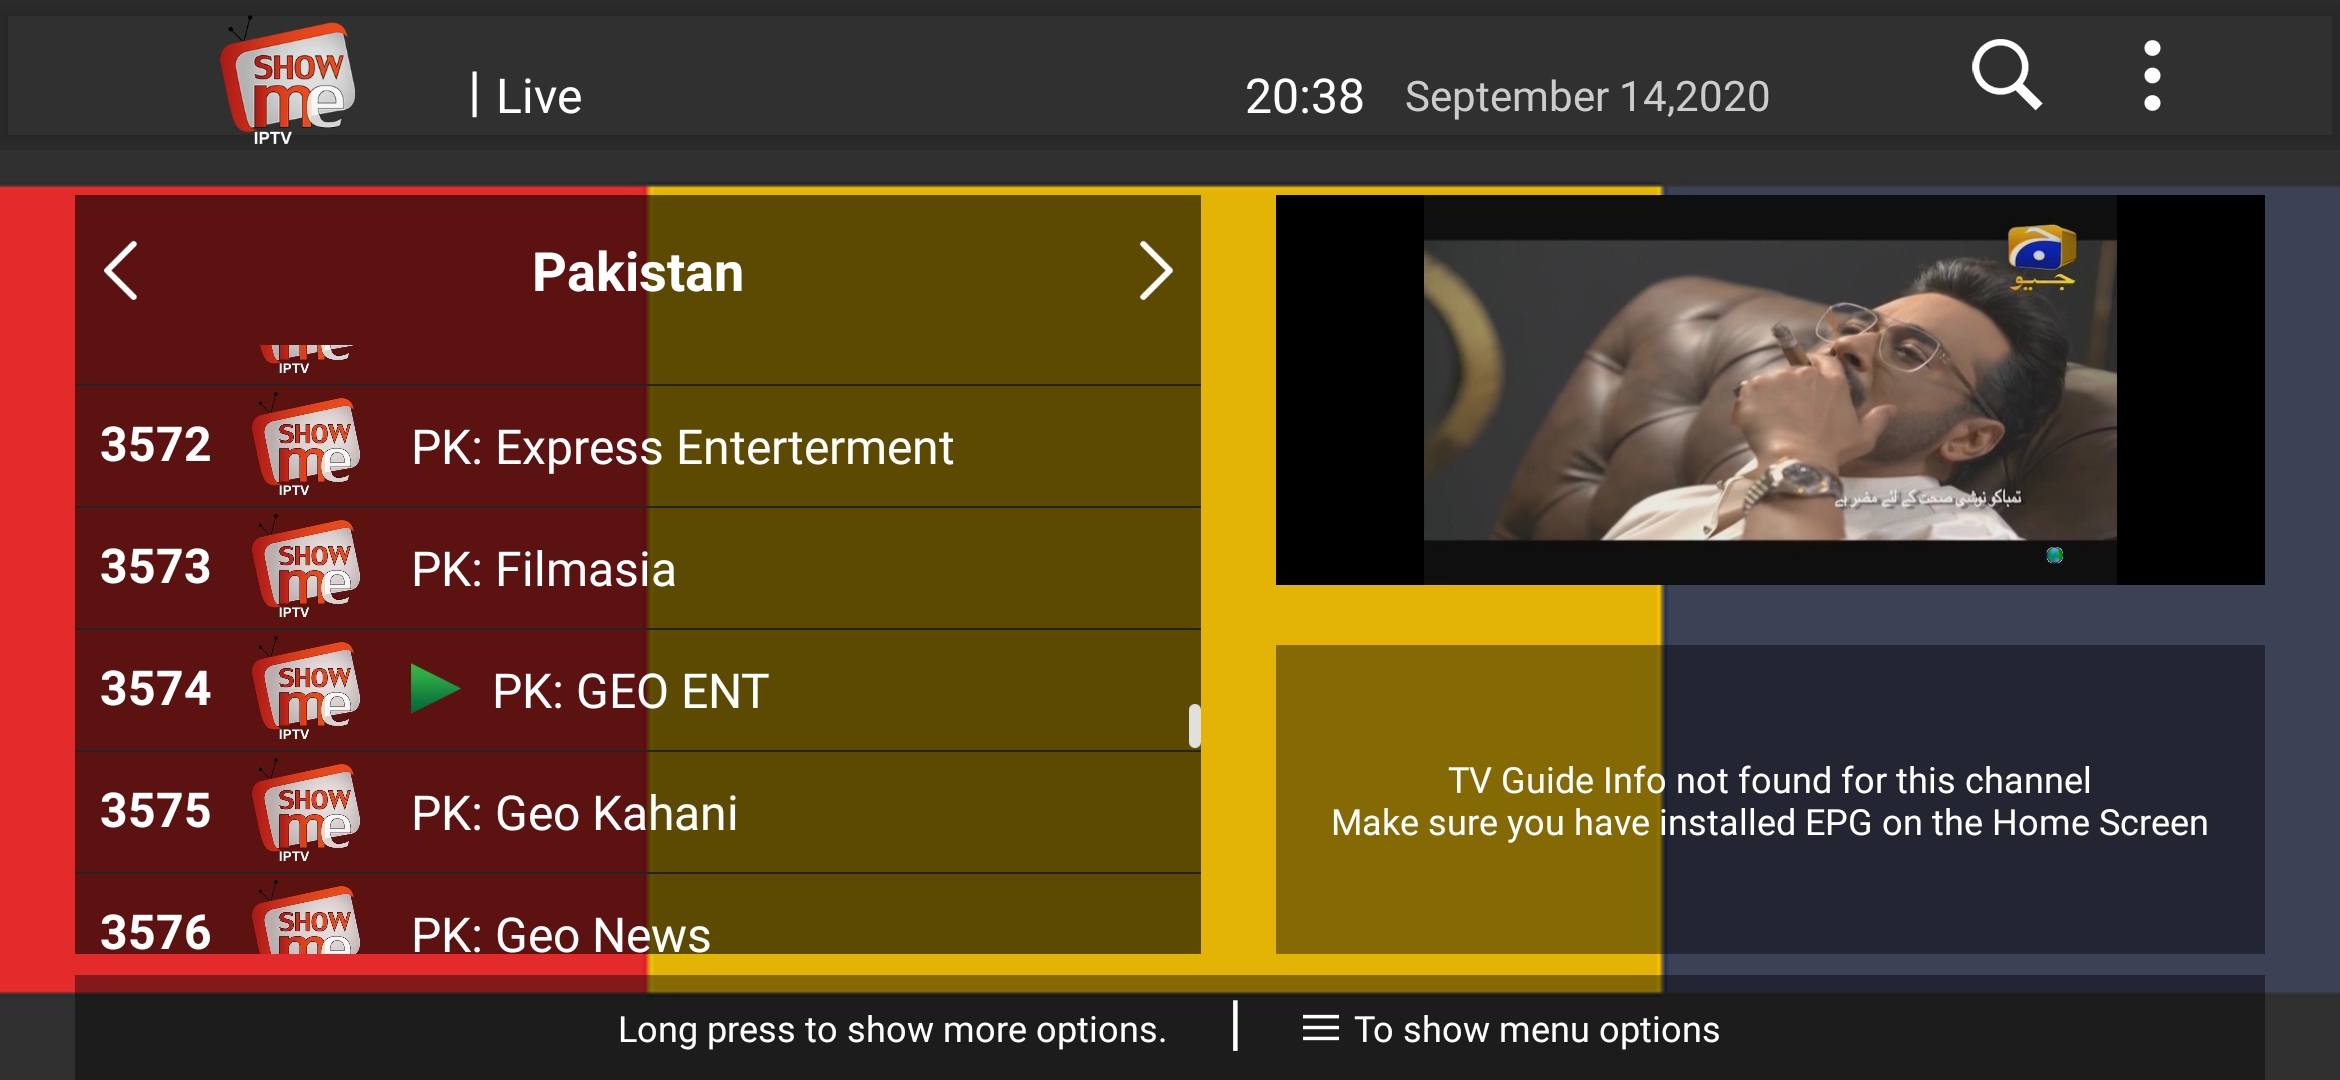Select PK: Filmasia channel
Viewport: 2340px width, 1080px height.
[x=638, y=568]
